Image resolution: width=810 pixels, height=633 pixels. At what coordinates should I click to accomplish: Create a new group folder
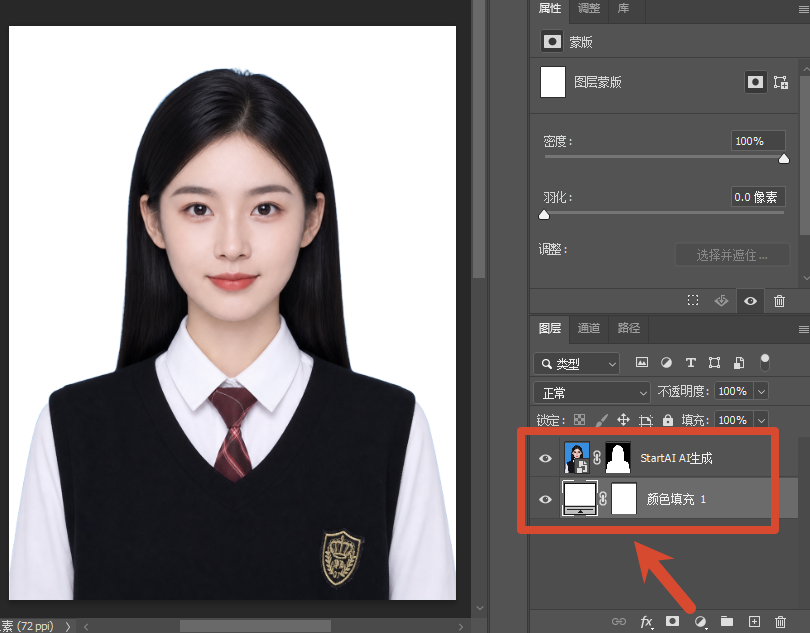coord(727,621)
